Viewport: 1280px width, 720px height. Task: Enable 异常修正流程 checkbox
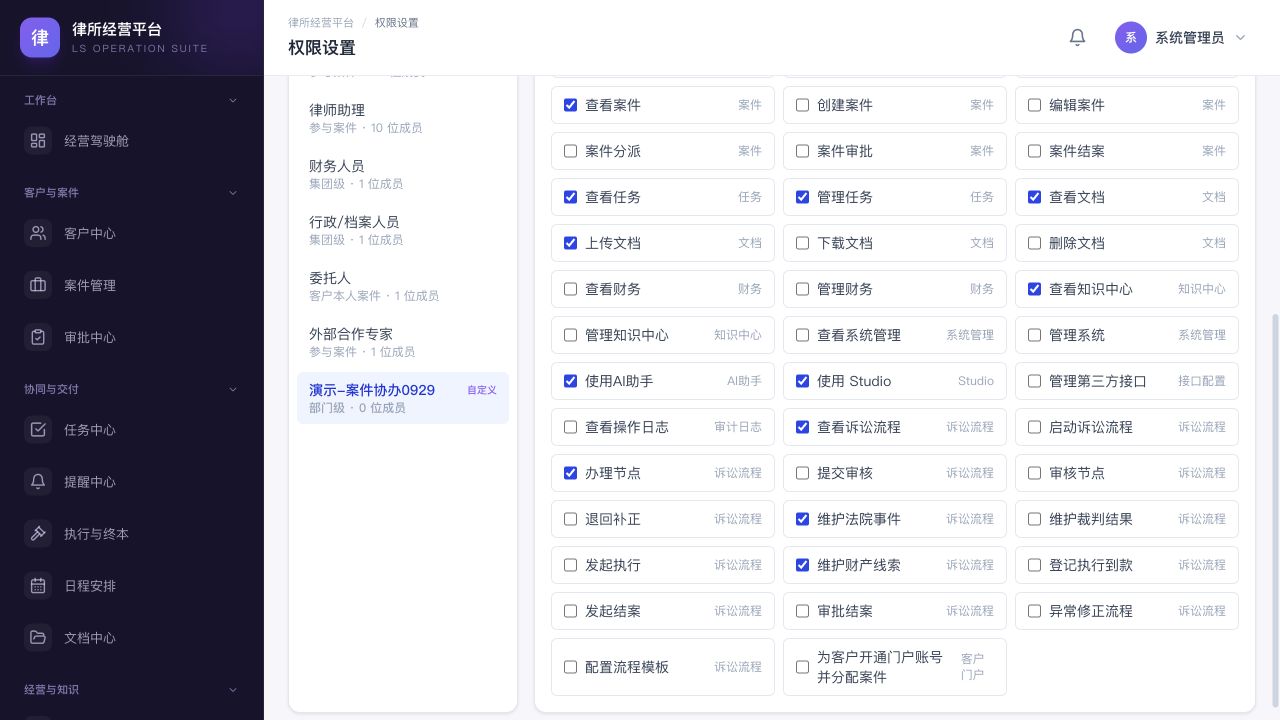[x=1034, y=611]
